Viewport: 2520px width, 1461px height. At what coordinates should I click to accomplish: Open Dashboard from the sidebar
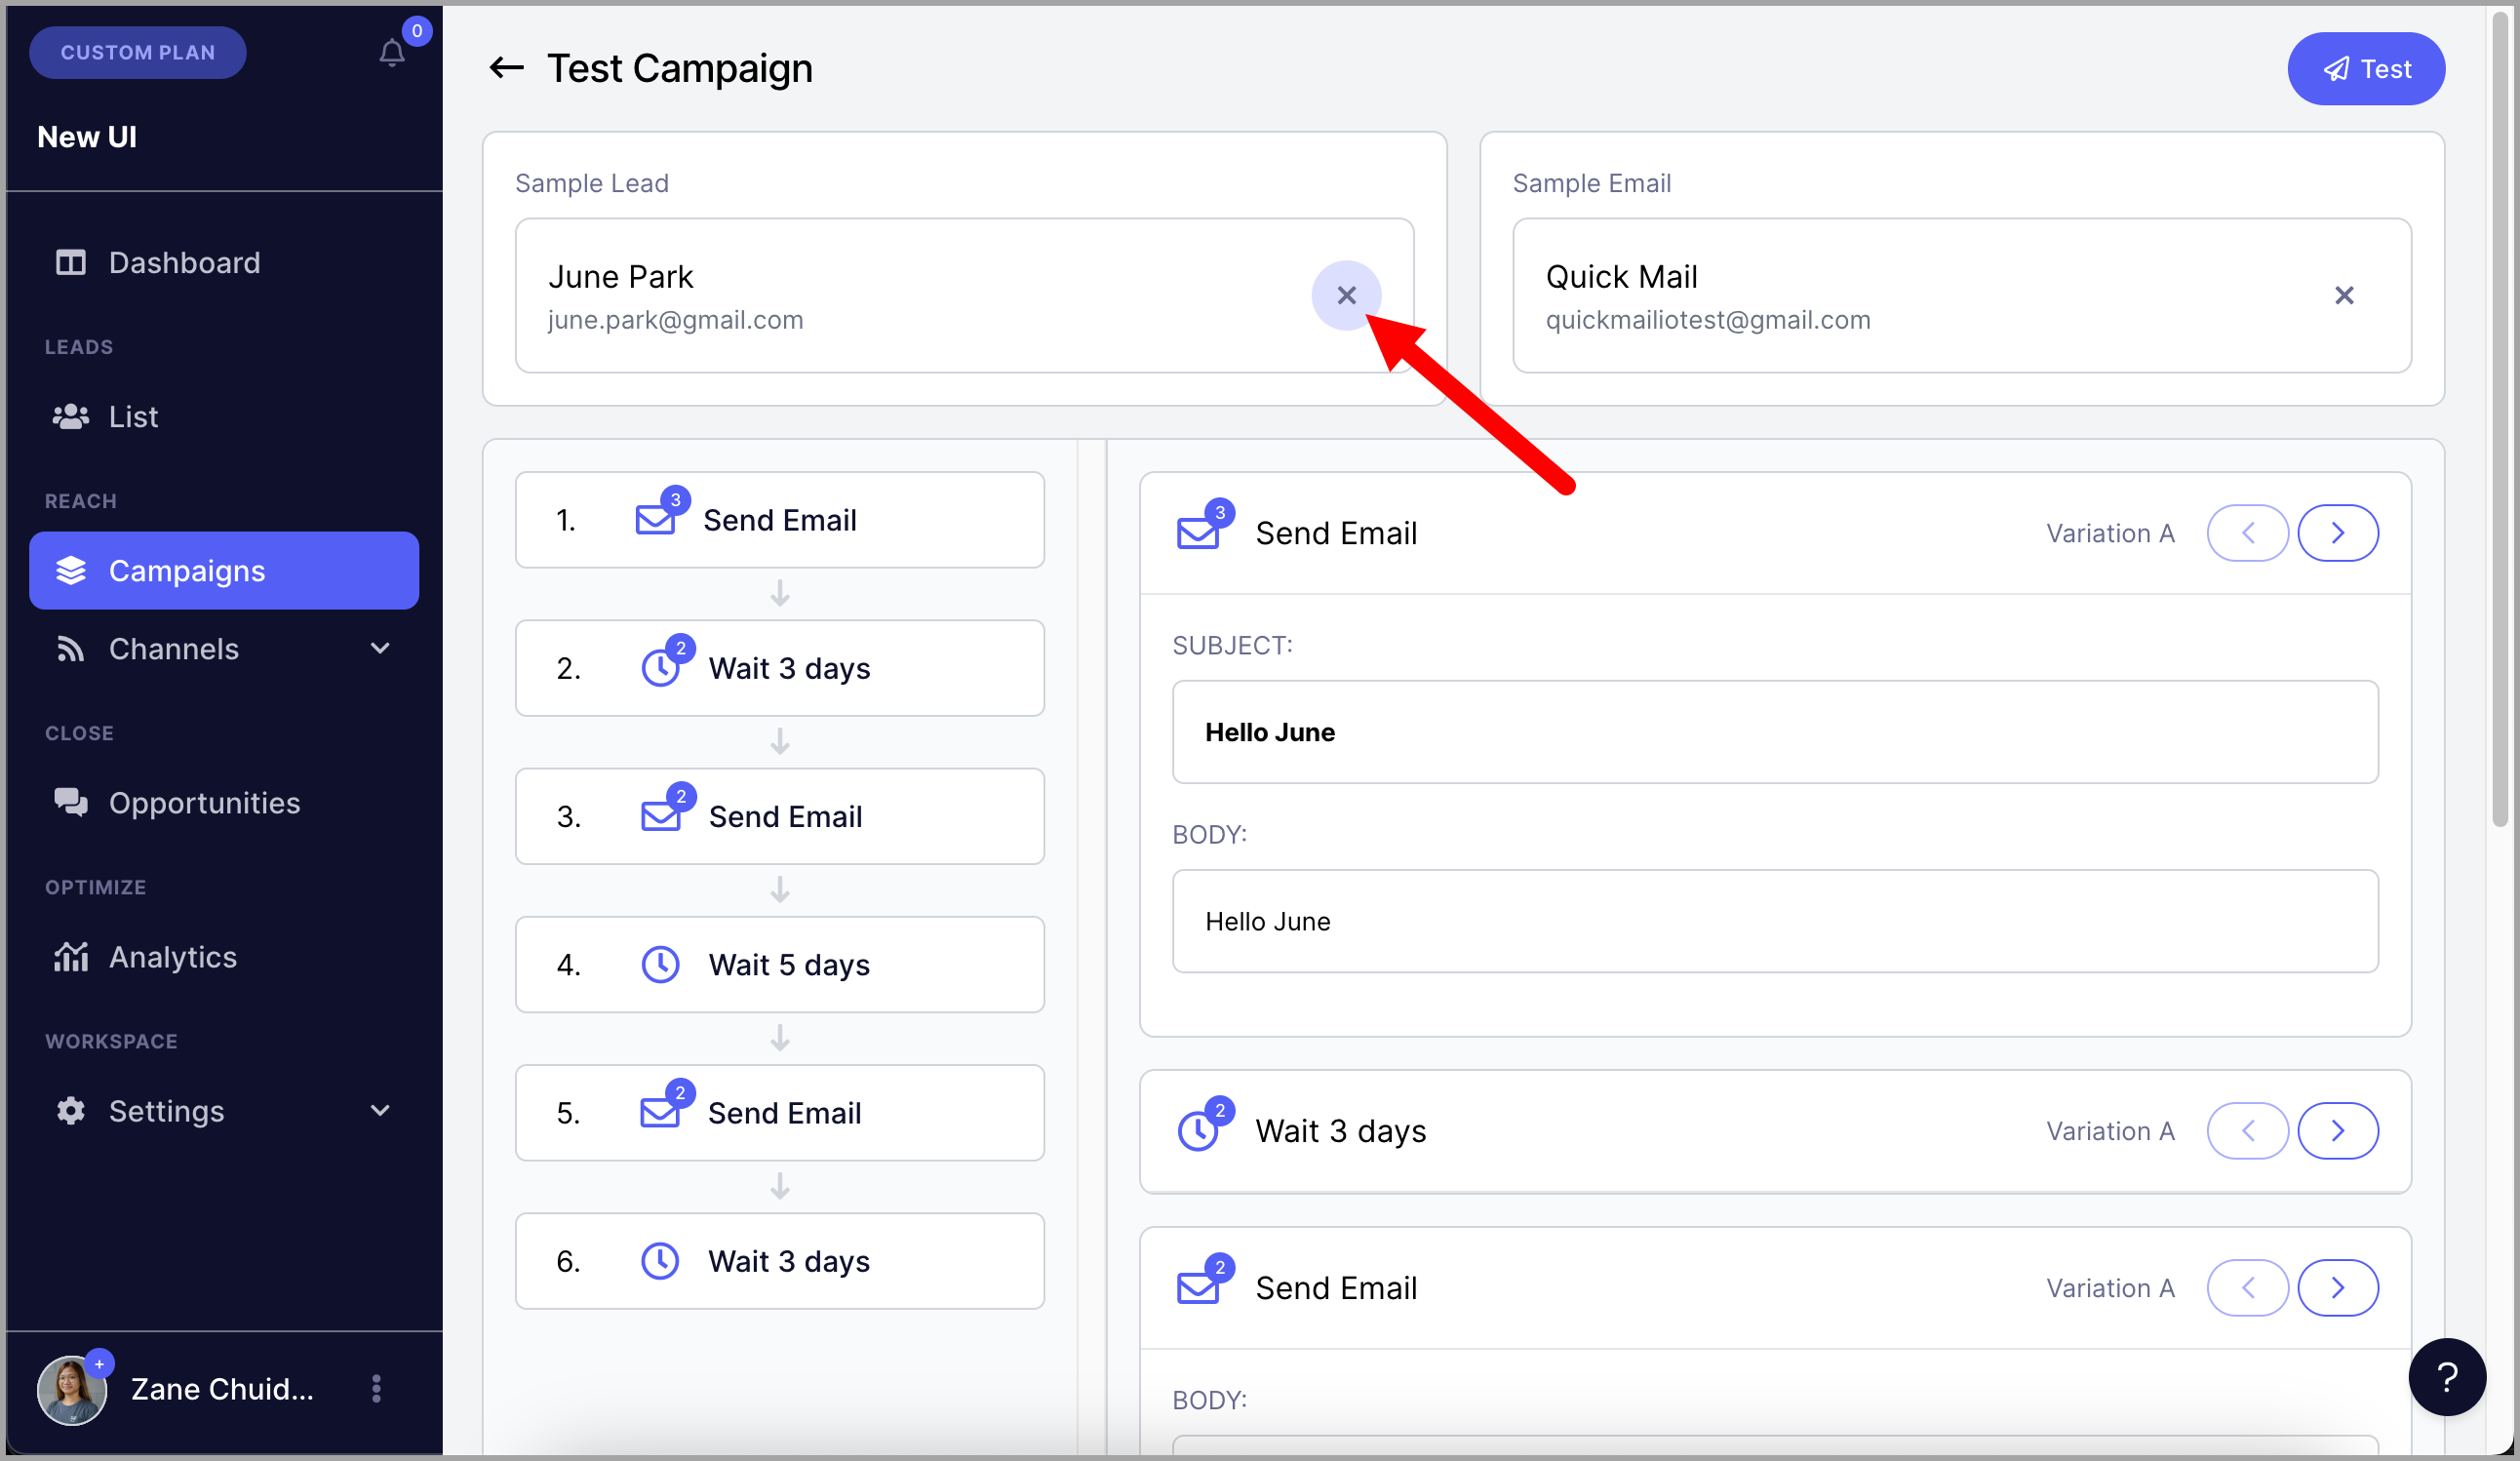(x=224, y=262)
